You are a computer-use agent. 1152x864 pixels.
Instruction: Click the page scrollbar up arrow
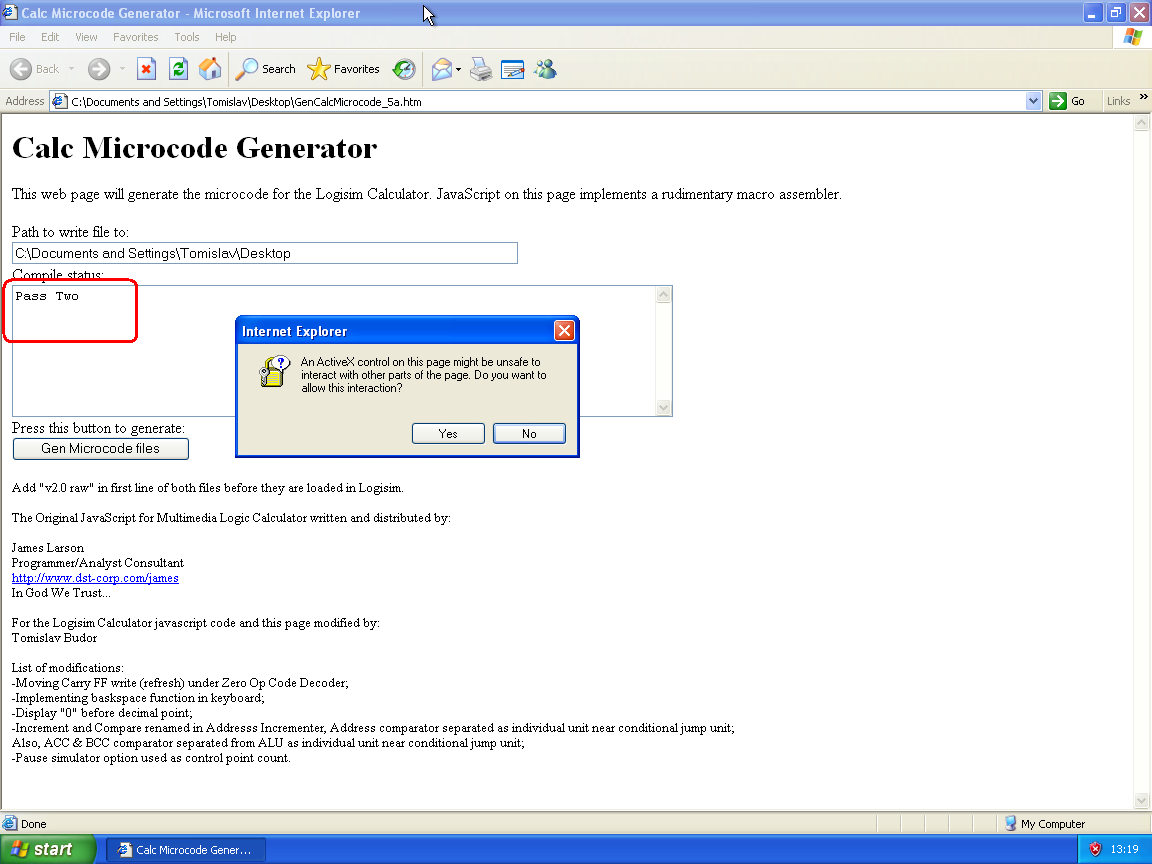[x=1141, y=123]
